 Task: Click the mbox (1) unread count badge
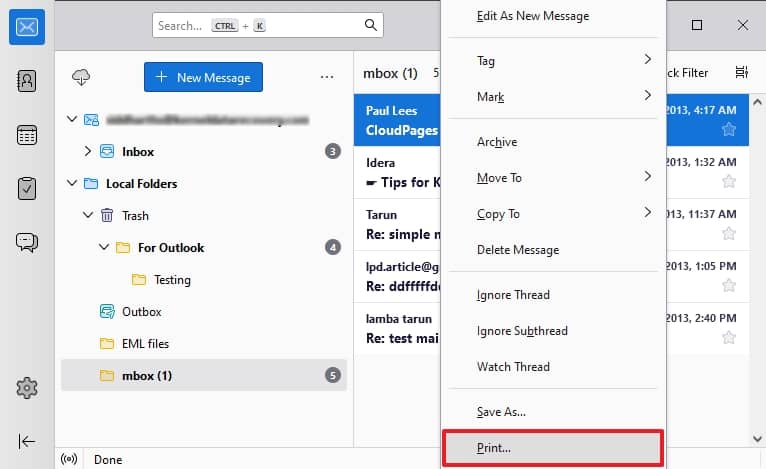[333, 375]
